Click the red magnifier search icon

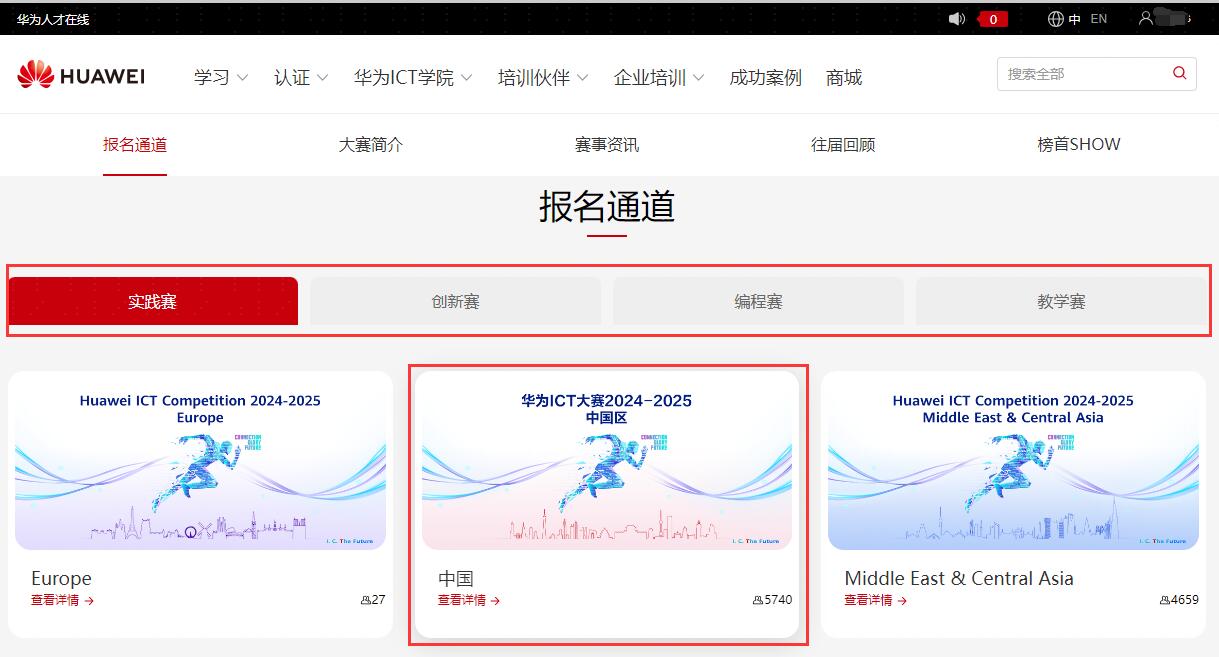(x=1180, y=73)
